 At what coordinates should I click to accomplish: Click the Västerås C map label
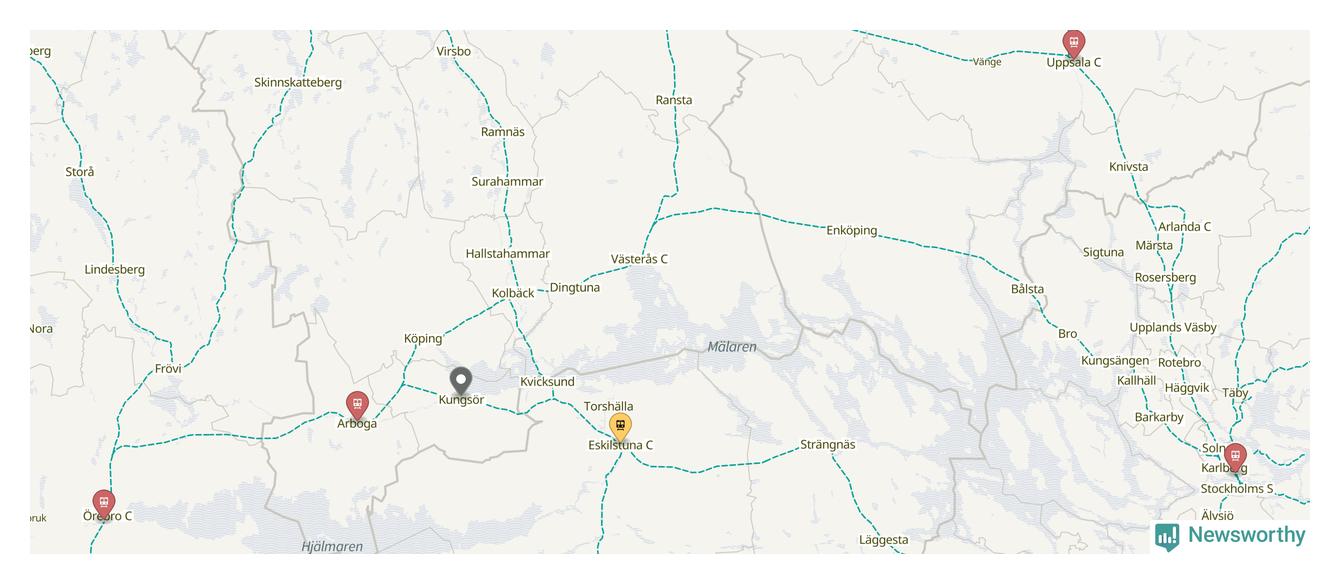639,259
